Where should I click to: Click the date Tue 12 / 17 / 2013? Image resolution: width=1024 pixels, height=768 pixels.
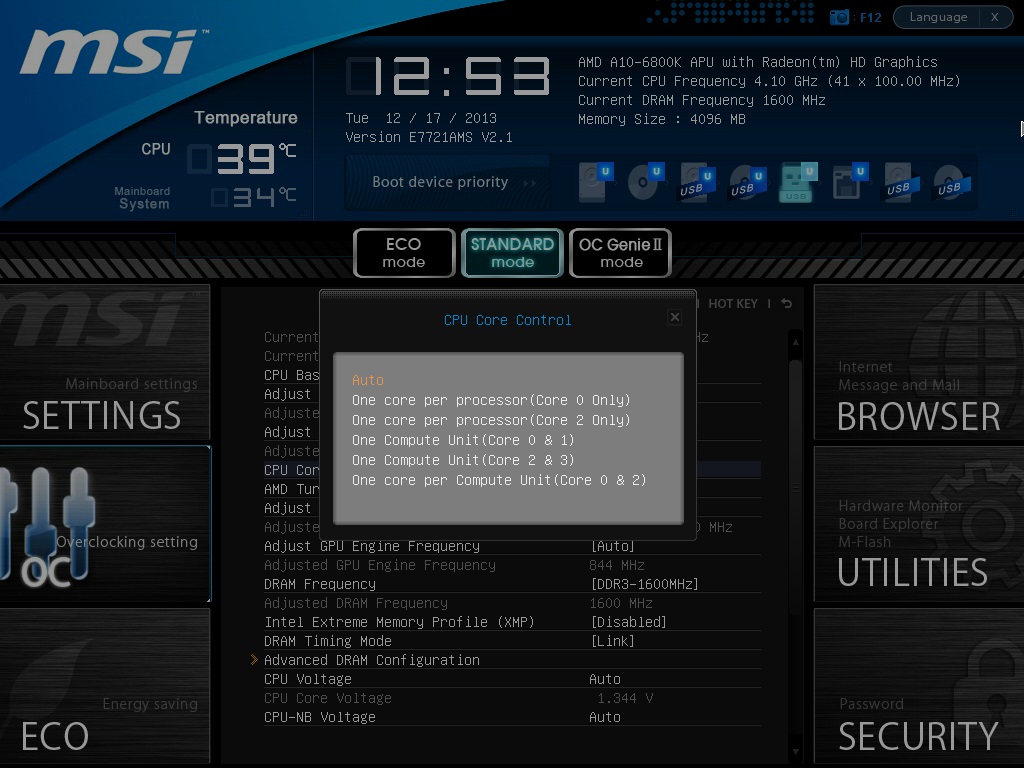421,118
